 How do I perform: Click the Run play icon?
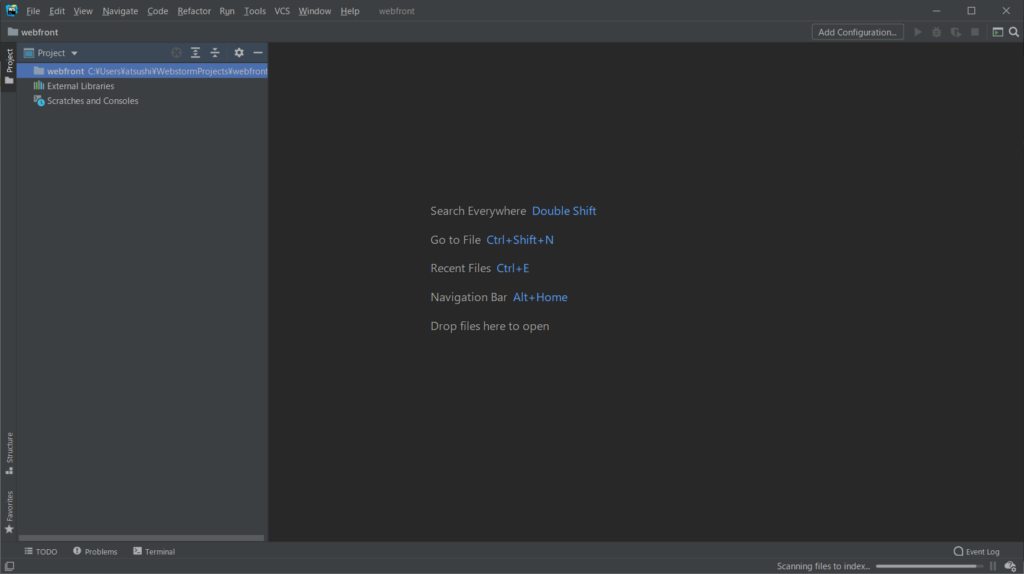918,32
